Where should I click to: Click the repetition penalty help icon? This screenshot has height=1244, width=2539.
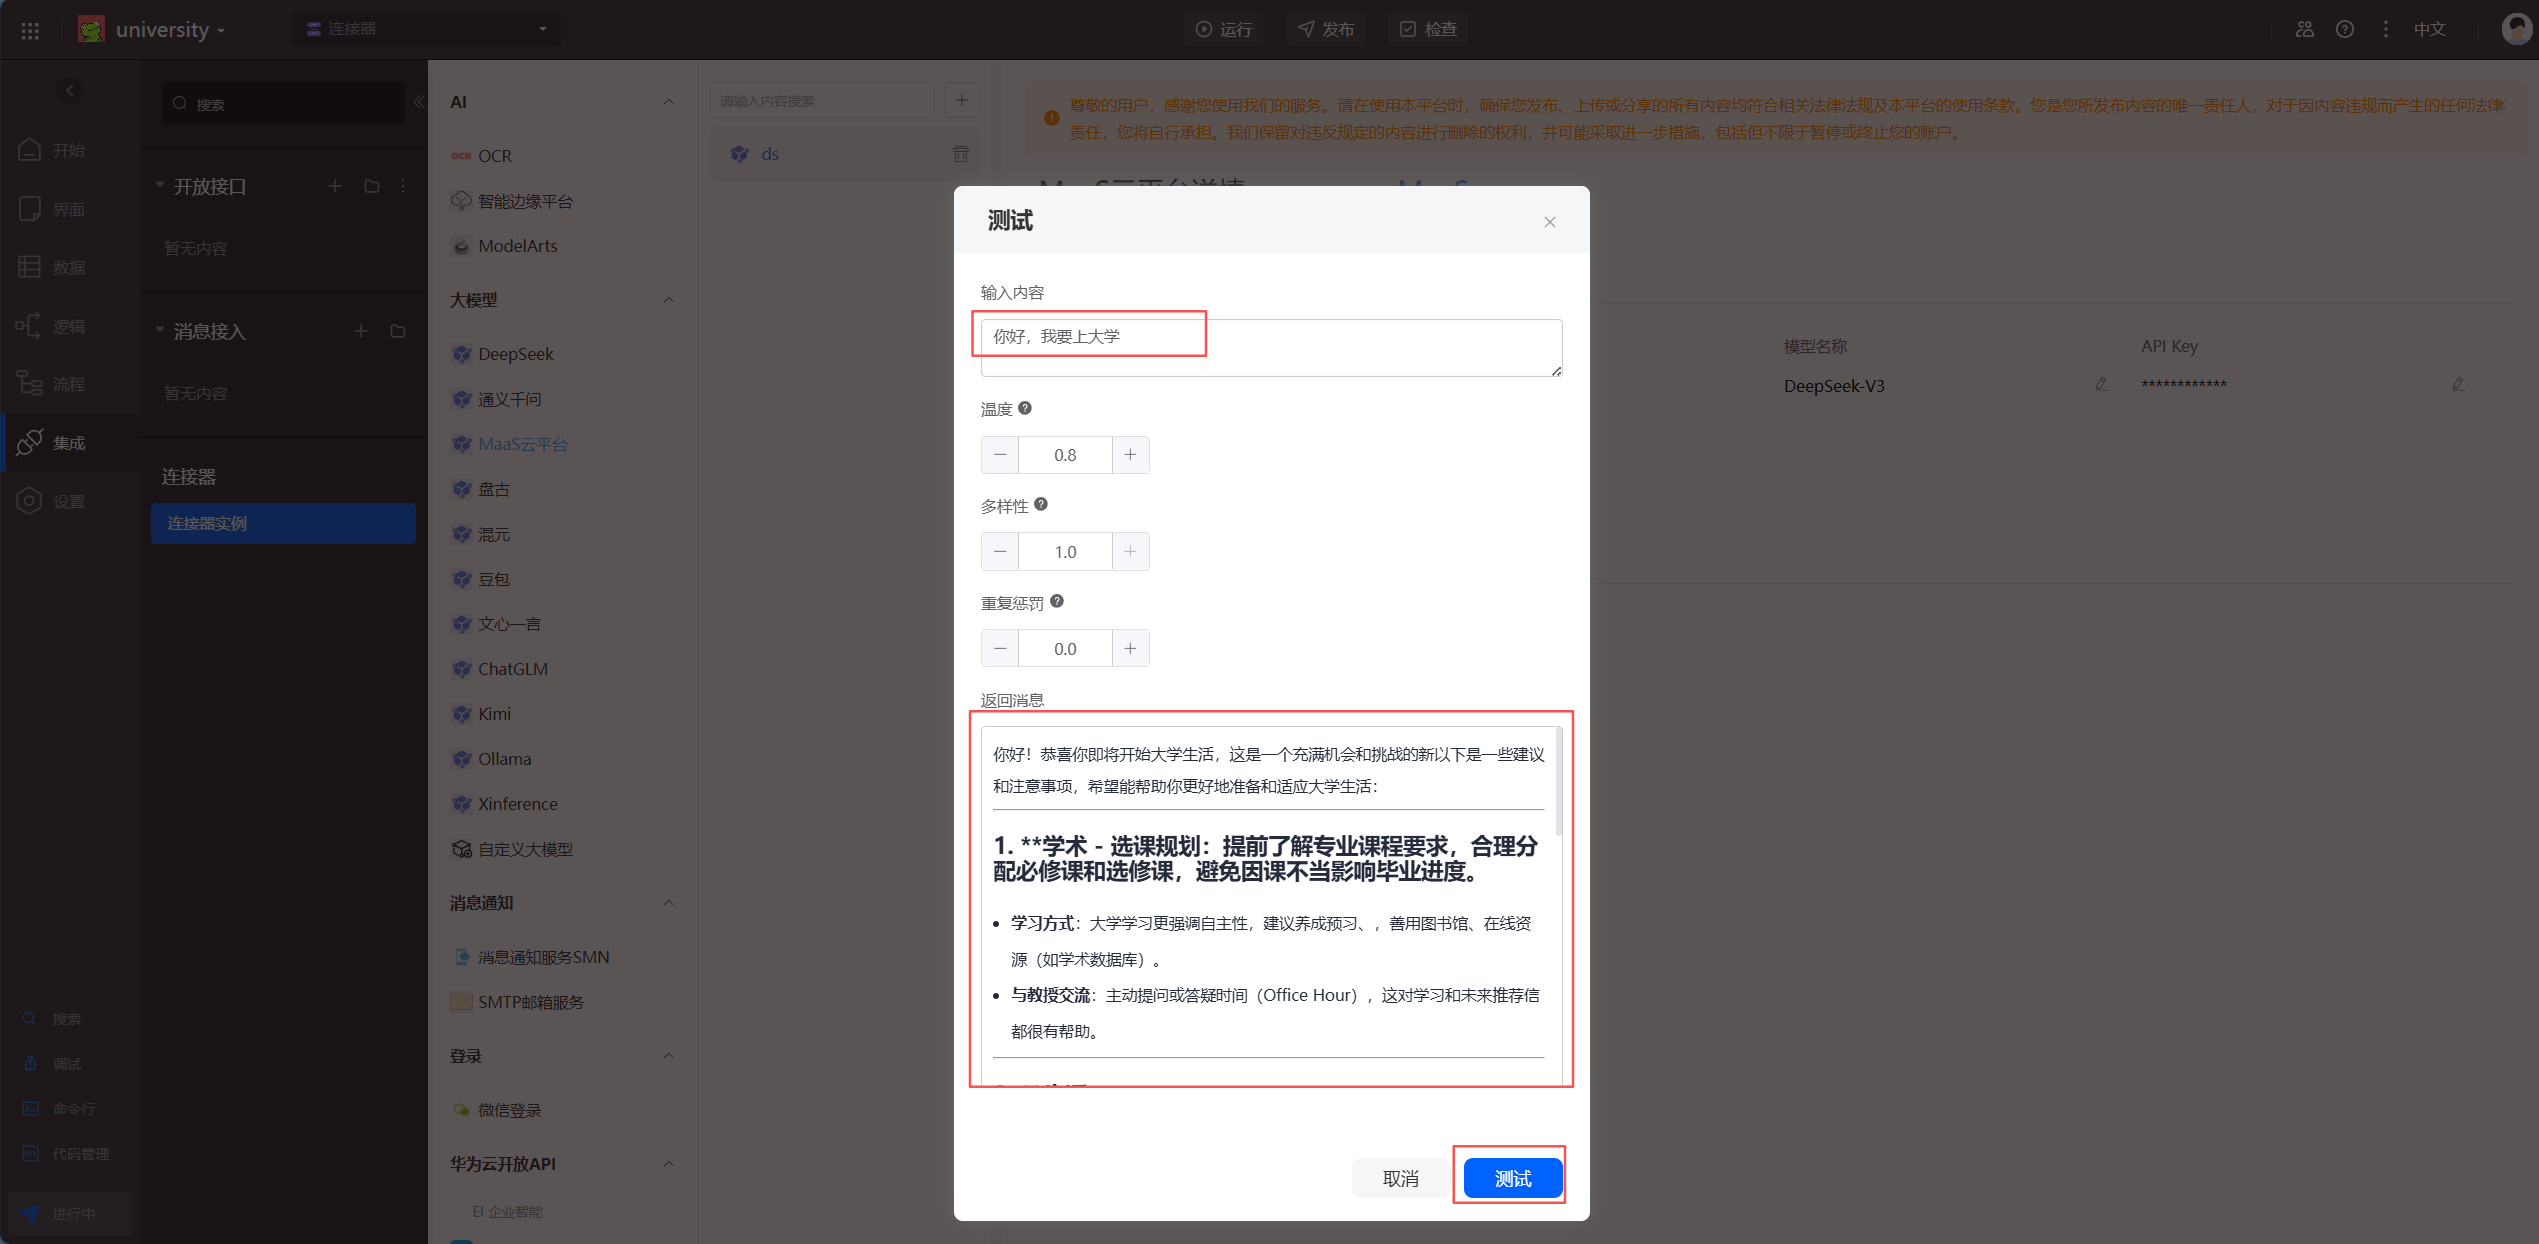pyautogui.click(x=1057, y=602)
